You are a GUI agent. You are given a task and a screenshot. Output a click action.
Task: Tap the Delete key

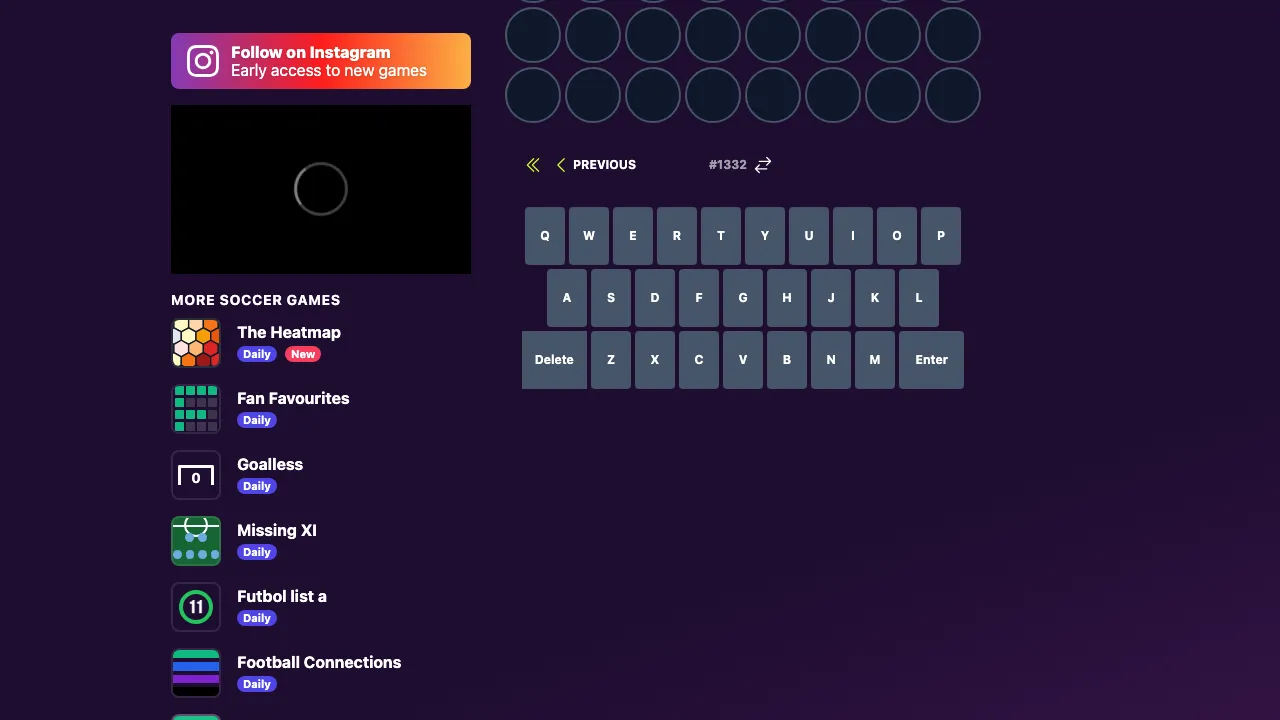tap(554, 360)
